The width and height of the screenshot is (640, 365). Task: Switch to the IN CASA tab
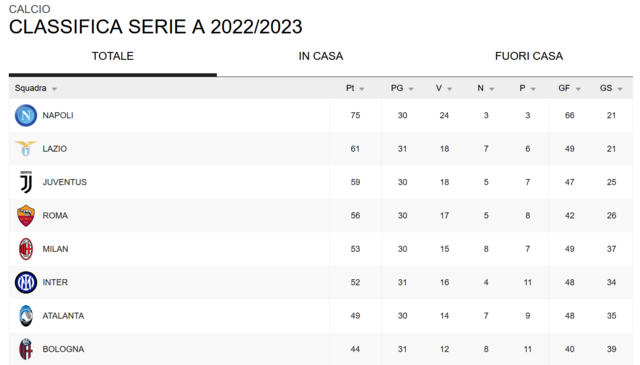(x=321, y=56)
